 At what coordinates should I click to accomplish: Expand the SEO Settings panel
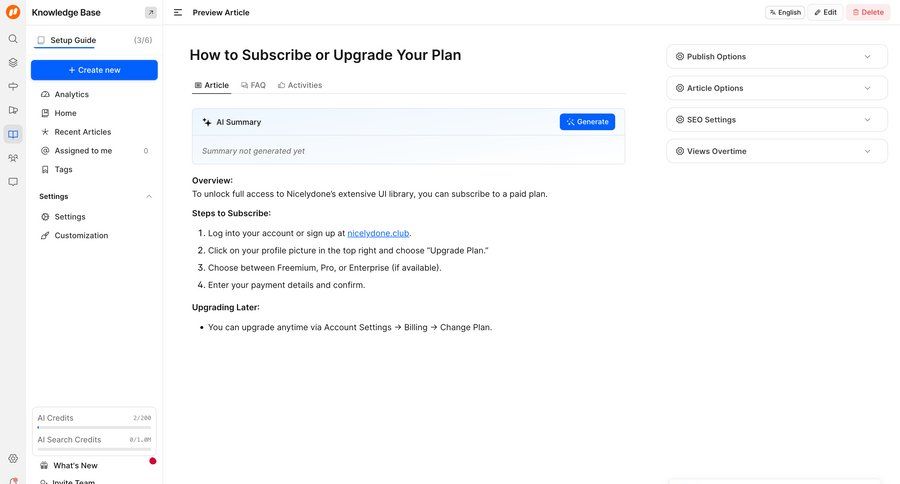(777, 119)
